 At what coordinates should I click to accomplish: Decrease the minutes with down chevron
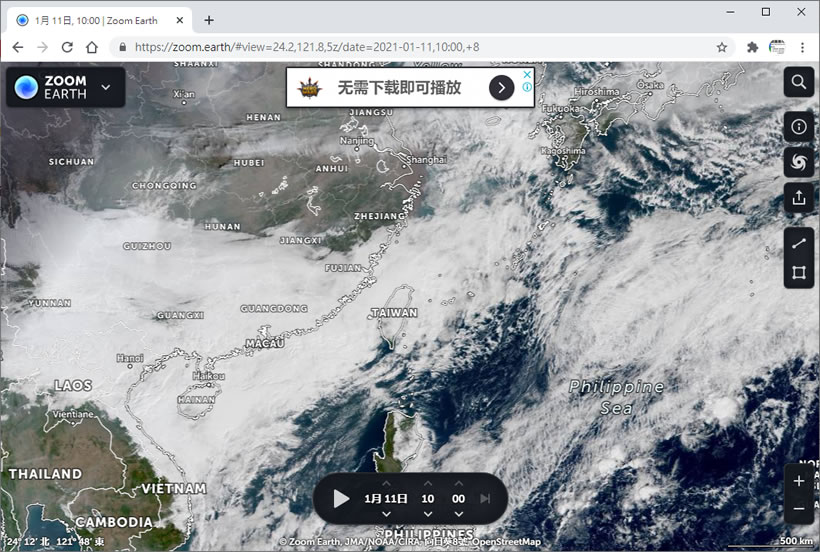[459, 514]
